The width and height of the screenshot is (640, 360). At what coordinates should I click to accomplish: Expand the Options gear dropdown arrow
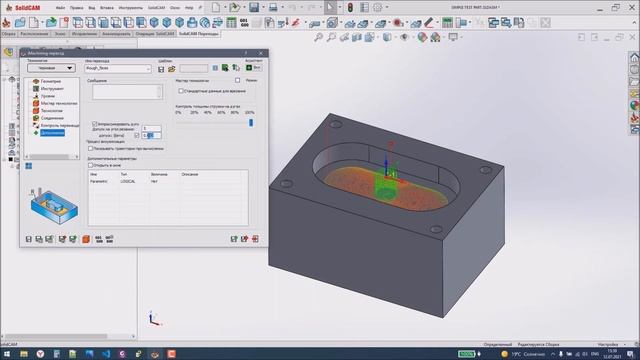click(x=387, y=7)
